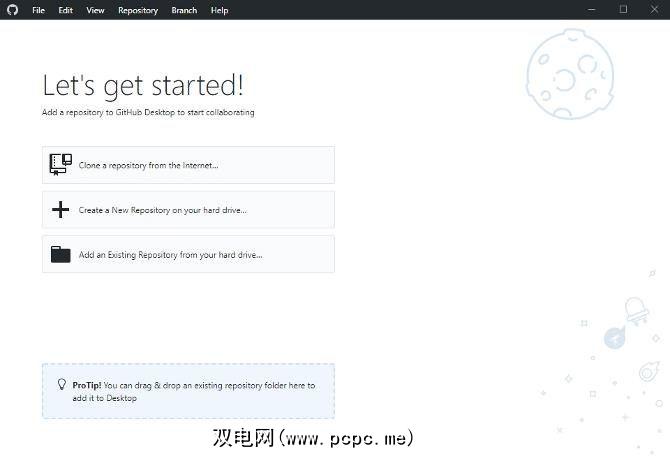Close the GitHub Desktop window
The width and height of the screenshot is (670, 461).
pos(654,10)
